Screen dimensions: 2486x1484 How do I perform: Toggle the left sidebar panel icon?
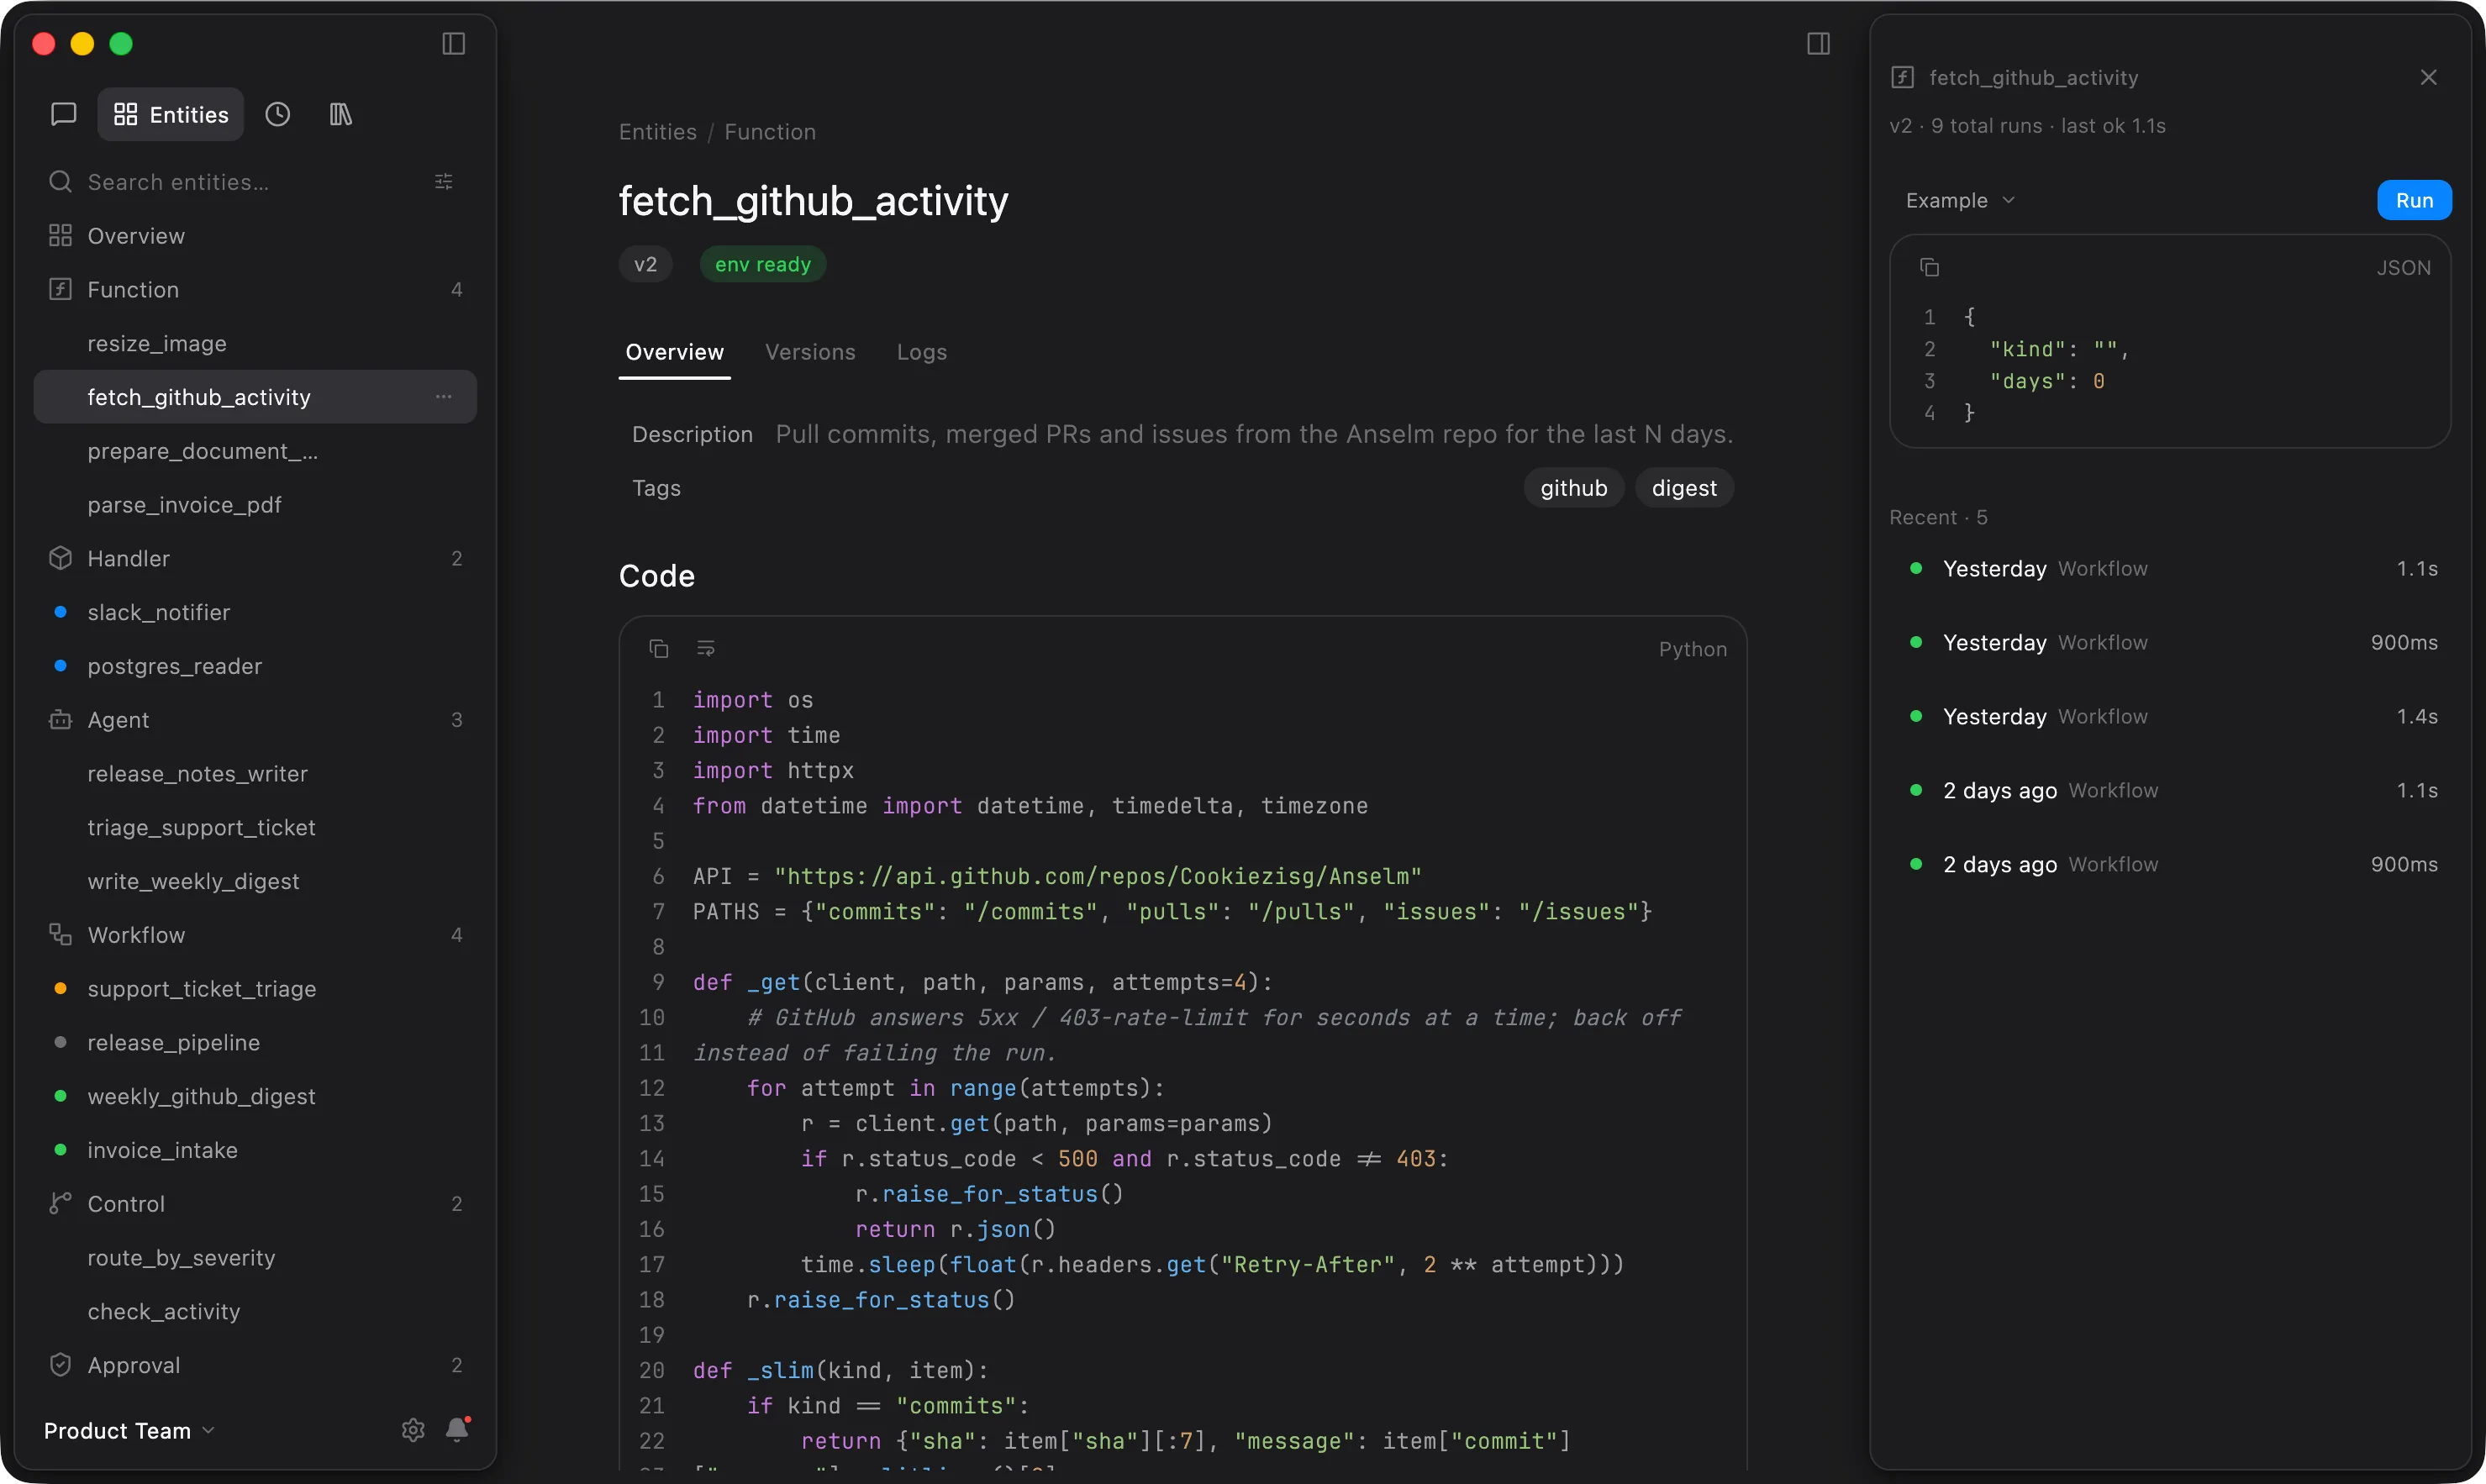coord(453,44)
